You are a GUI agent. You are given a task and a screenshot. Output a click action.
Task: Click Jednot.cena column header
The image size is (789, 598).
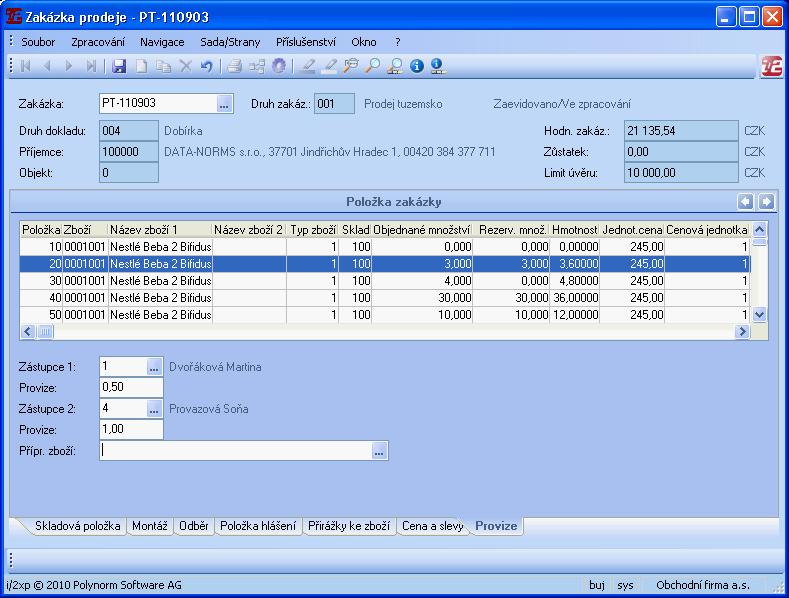pos(632,230)
